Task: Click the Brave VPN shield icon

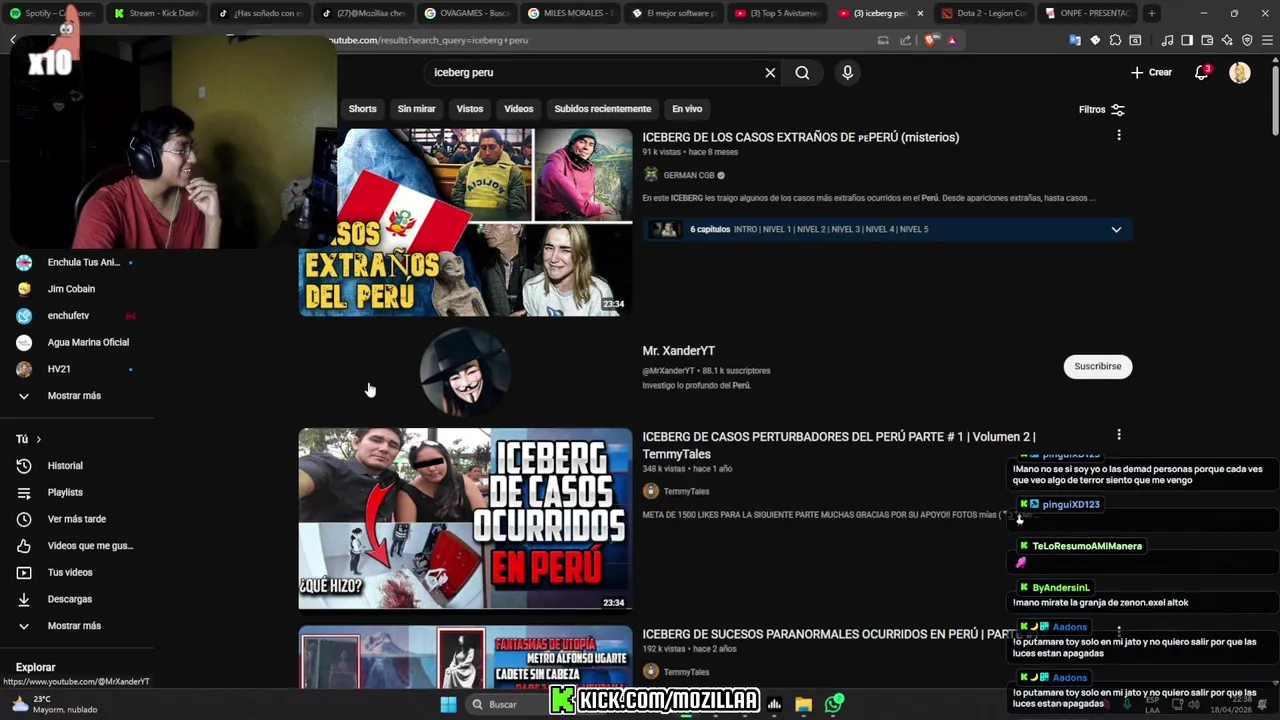Action: (1247, 40)
